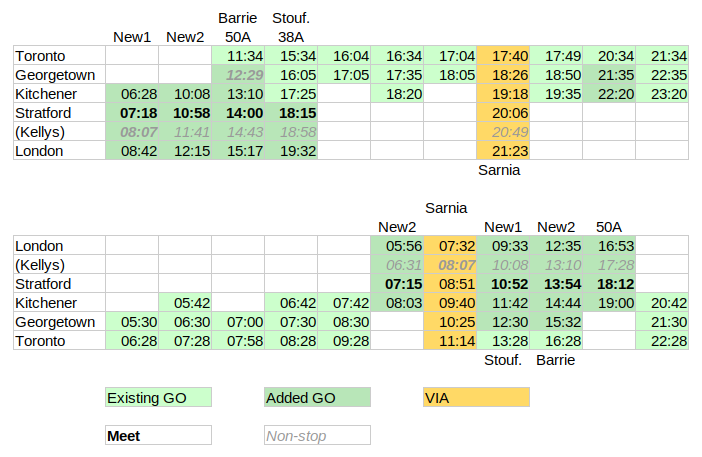Select the 11:14 Toronto VIA arrival cell
Image resolution: width=702 pixels, height=457 pixels.
(450, 341)
